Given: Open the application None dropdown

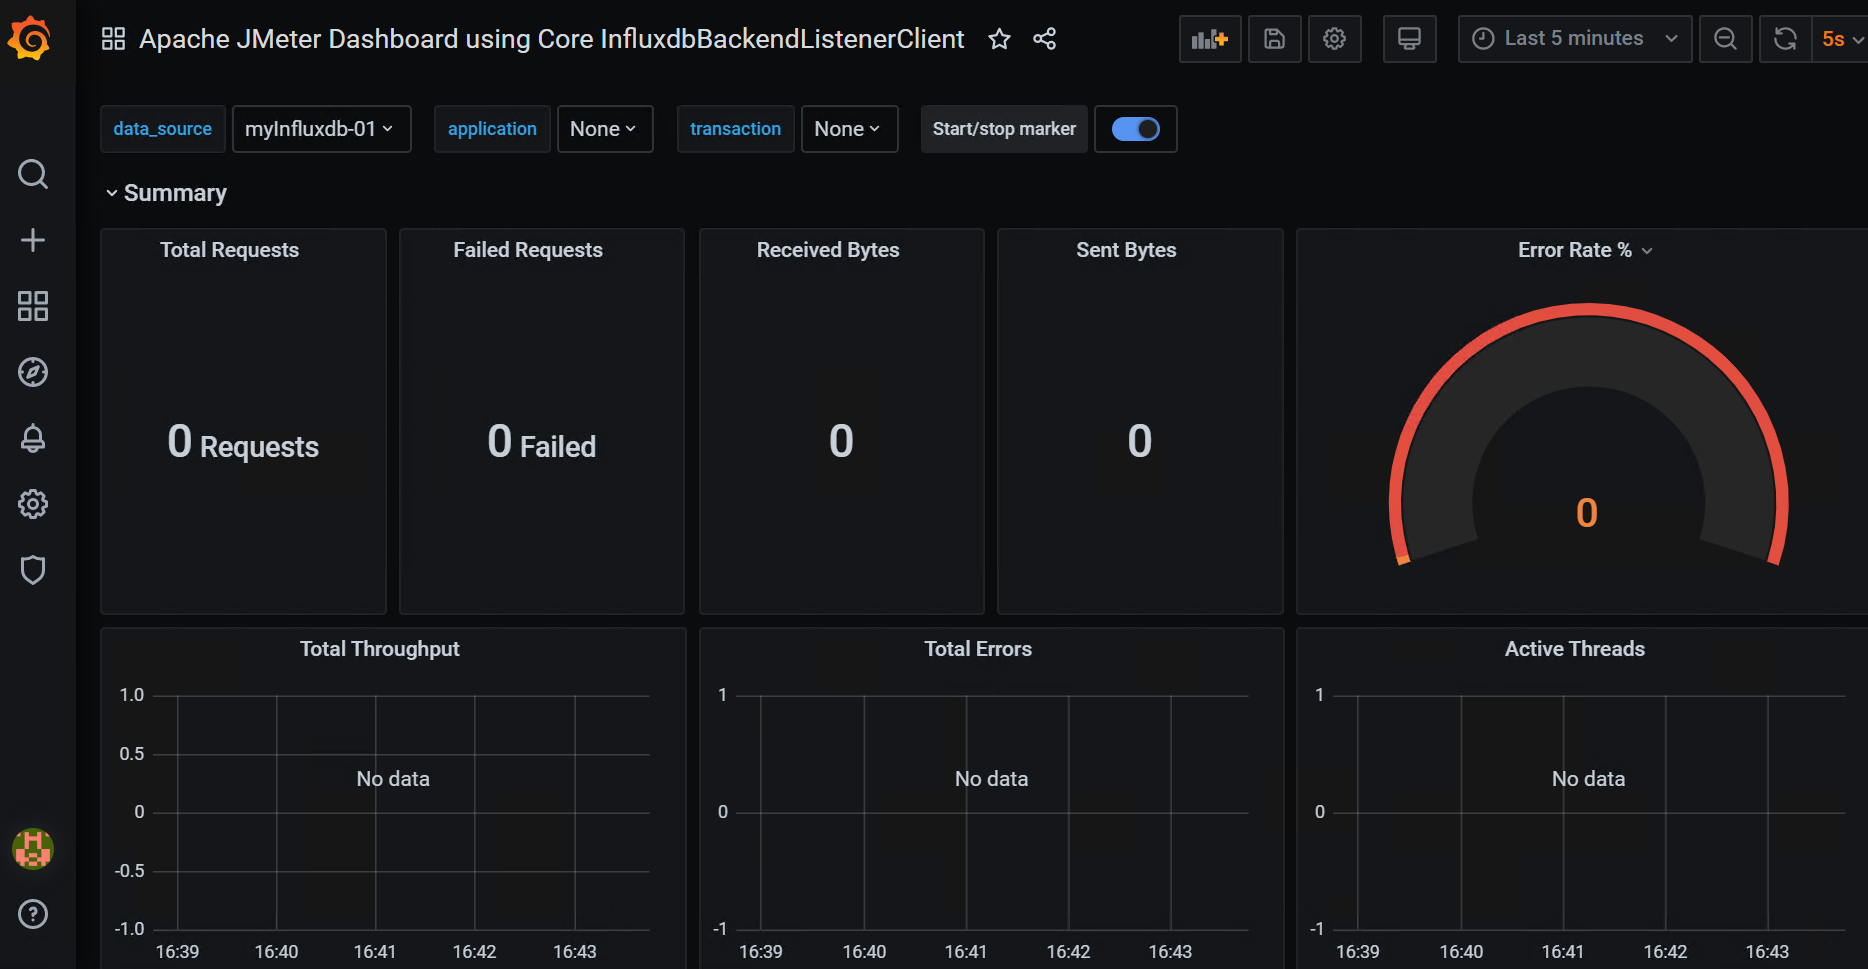Looking at the screenshot, I should 604,129.
